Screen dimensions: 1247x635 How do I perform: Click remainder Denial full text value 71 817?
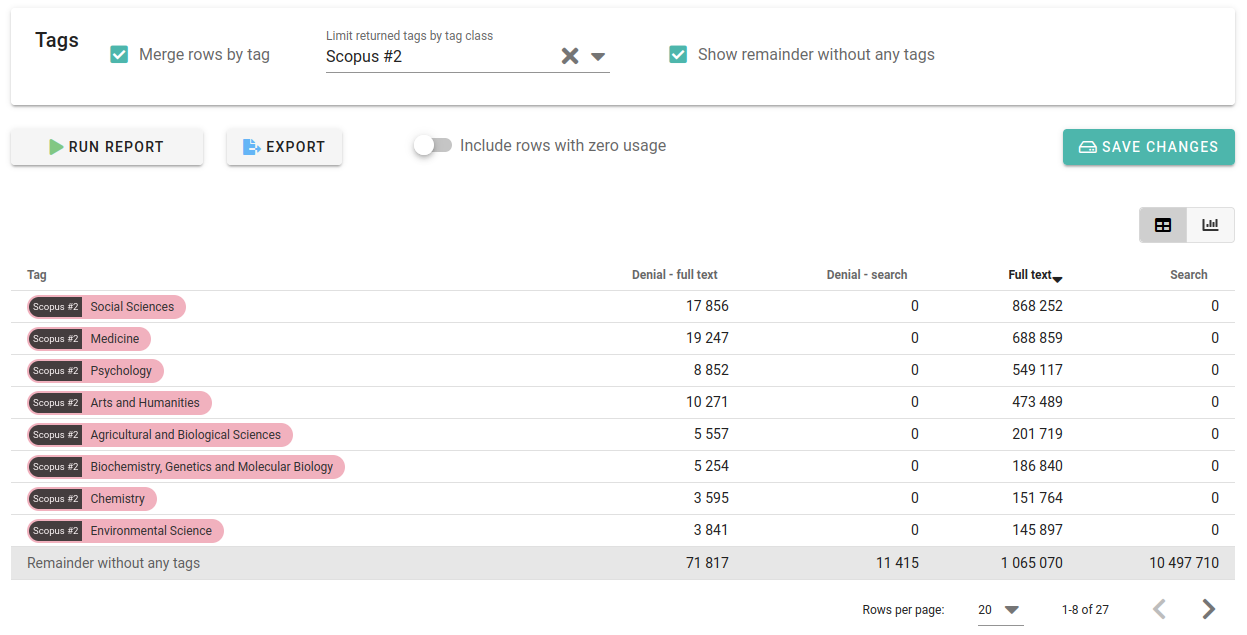click(x=707, y=563)
